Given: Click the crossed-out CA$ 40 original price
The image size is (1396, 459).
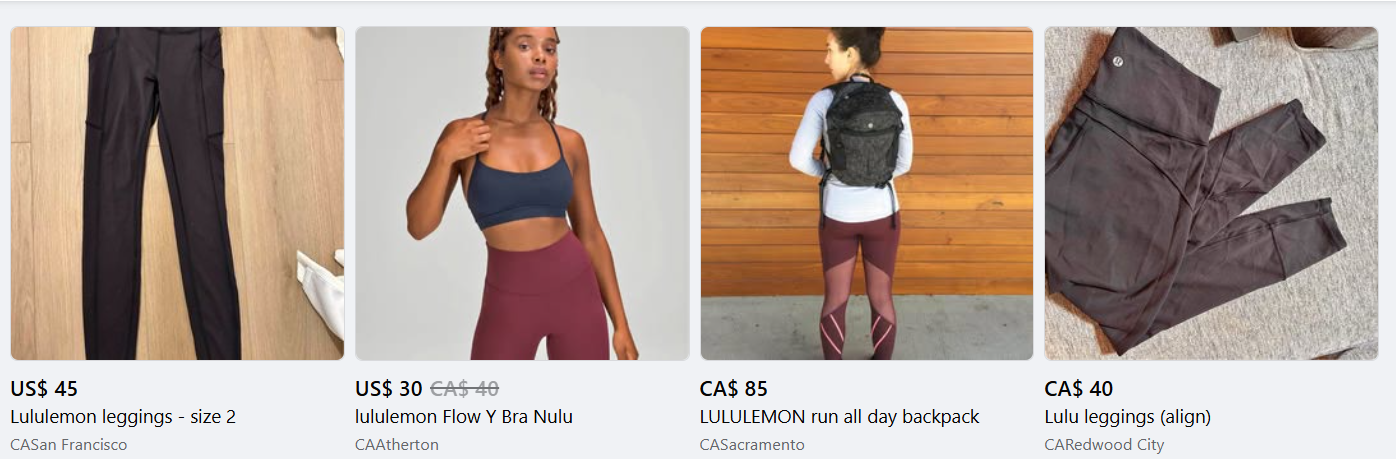Looking at the screenshot, I should tap(464, 389).
